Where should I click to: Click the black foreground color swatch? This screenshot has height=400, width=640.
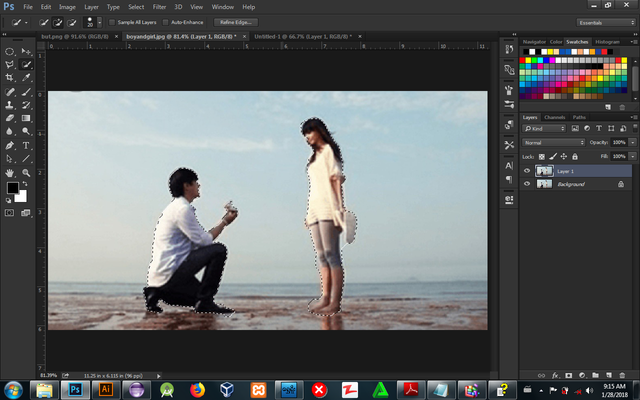[13, 188]
